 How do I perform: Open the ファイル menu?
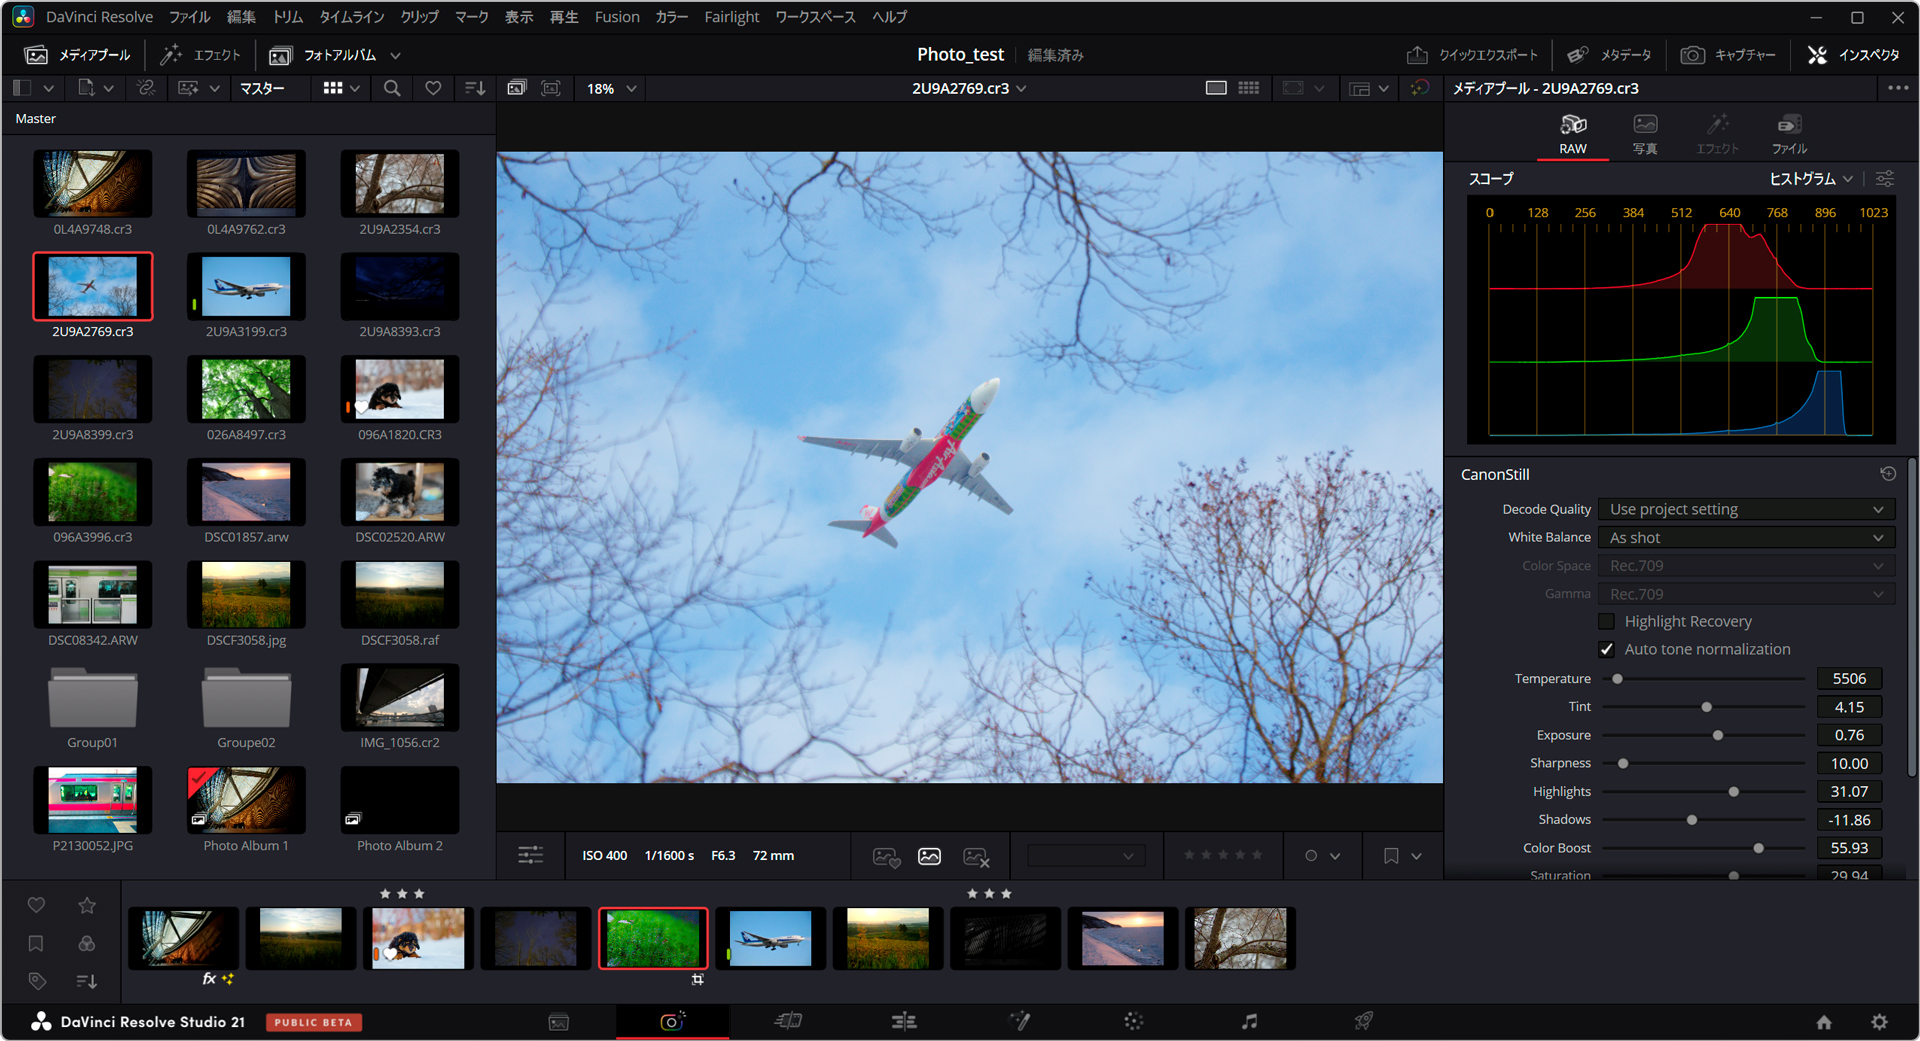[189, 17]
